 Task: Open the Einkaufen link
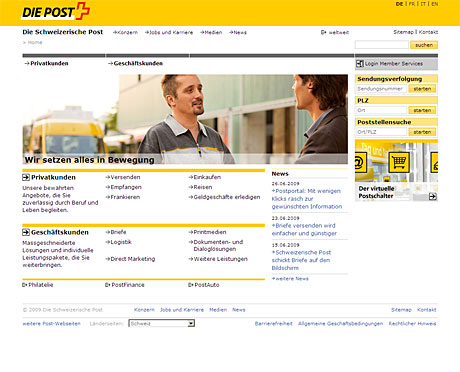tap(205, 177)
